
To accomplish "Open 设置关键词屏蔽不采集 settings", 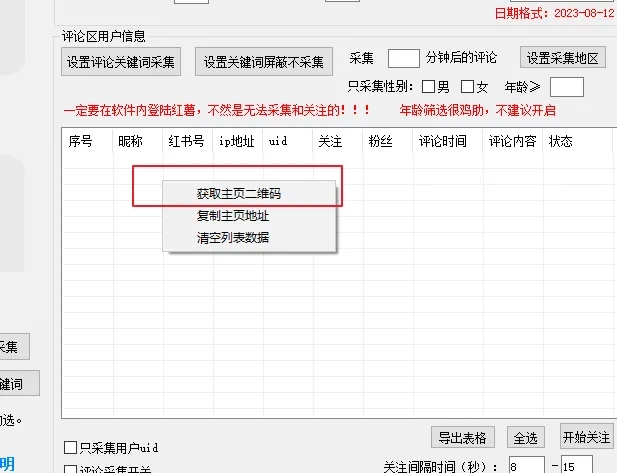I will point(264,61).
